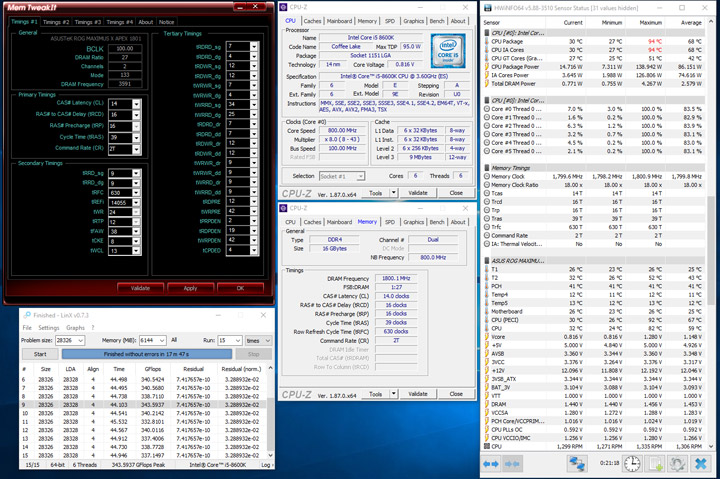Switch to Timings #2 tab in Mem TweakIt
This screenshot has height=479, width=720.
tap(56, 21)
